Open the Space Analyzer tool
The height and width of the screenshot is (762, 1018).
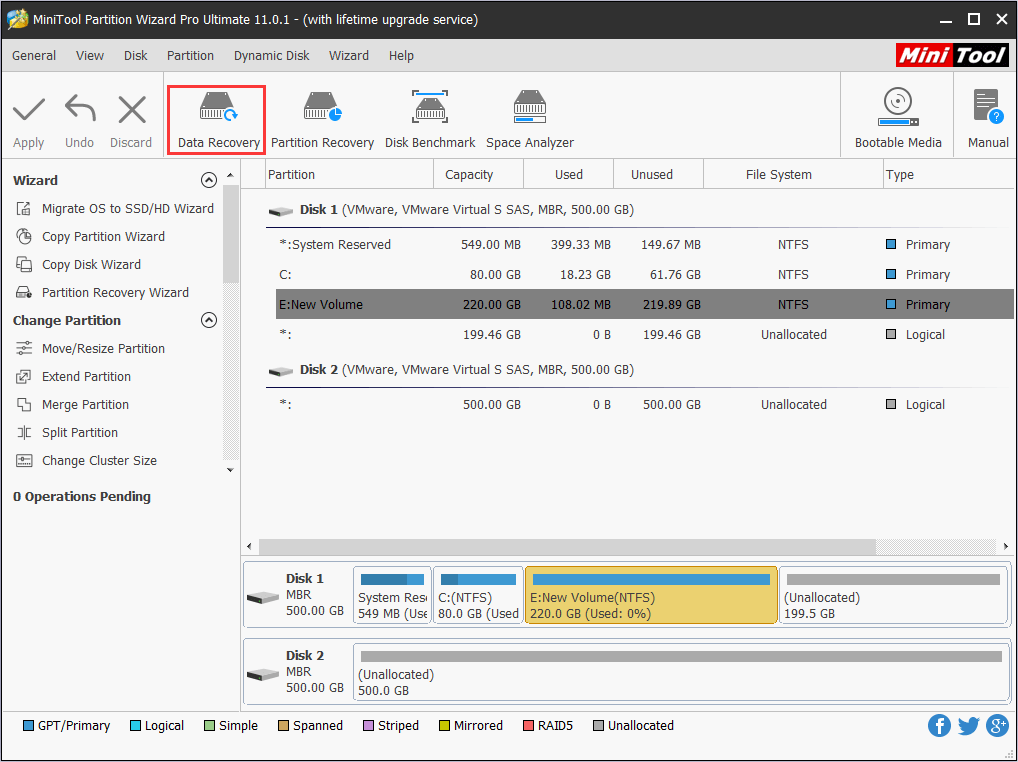pyautogui.click(x=530, y=121)
